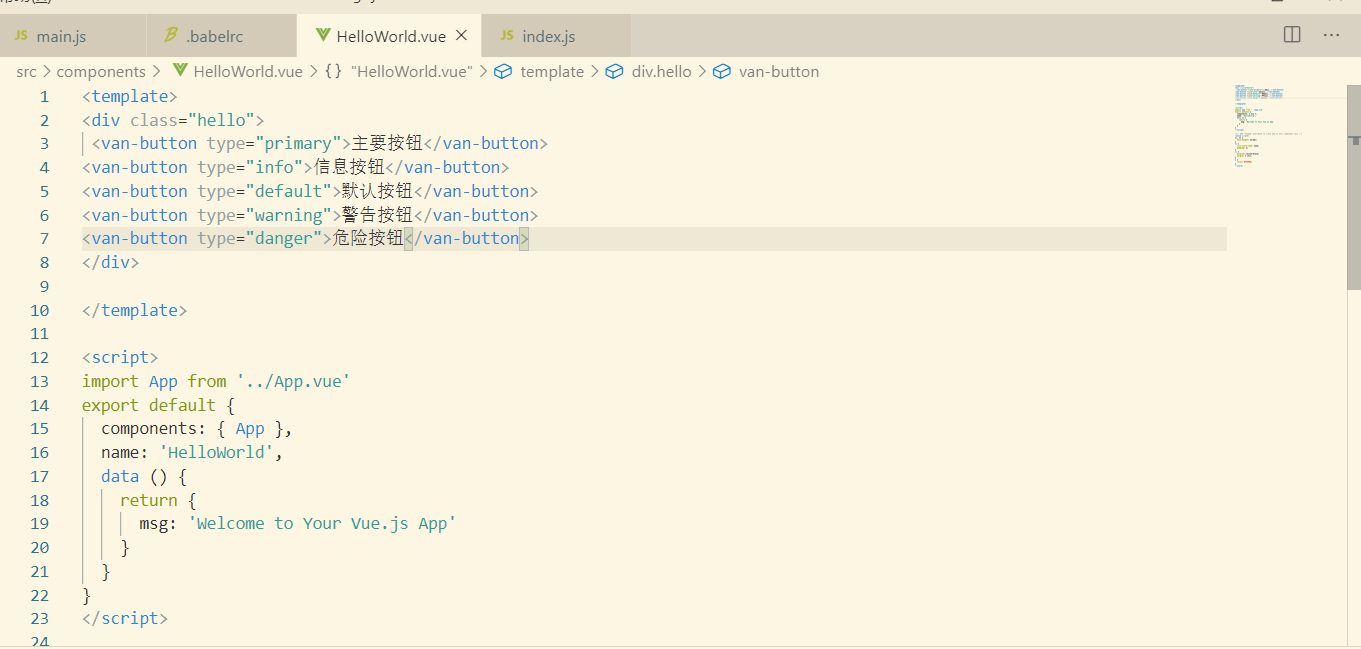The image size is (1361, 649).
Task: Click the '../App.vue' import path string
Action: [293, 382]
